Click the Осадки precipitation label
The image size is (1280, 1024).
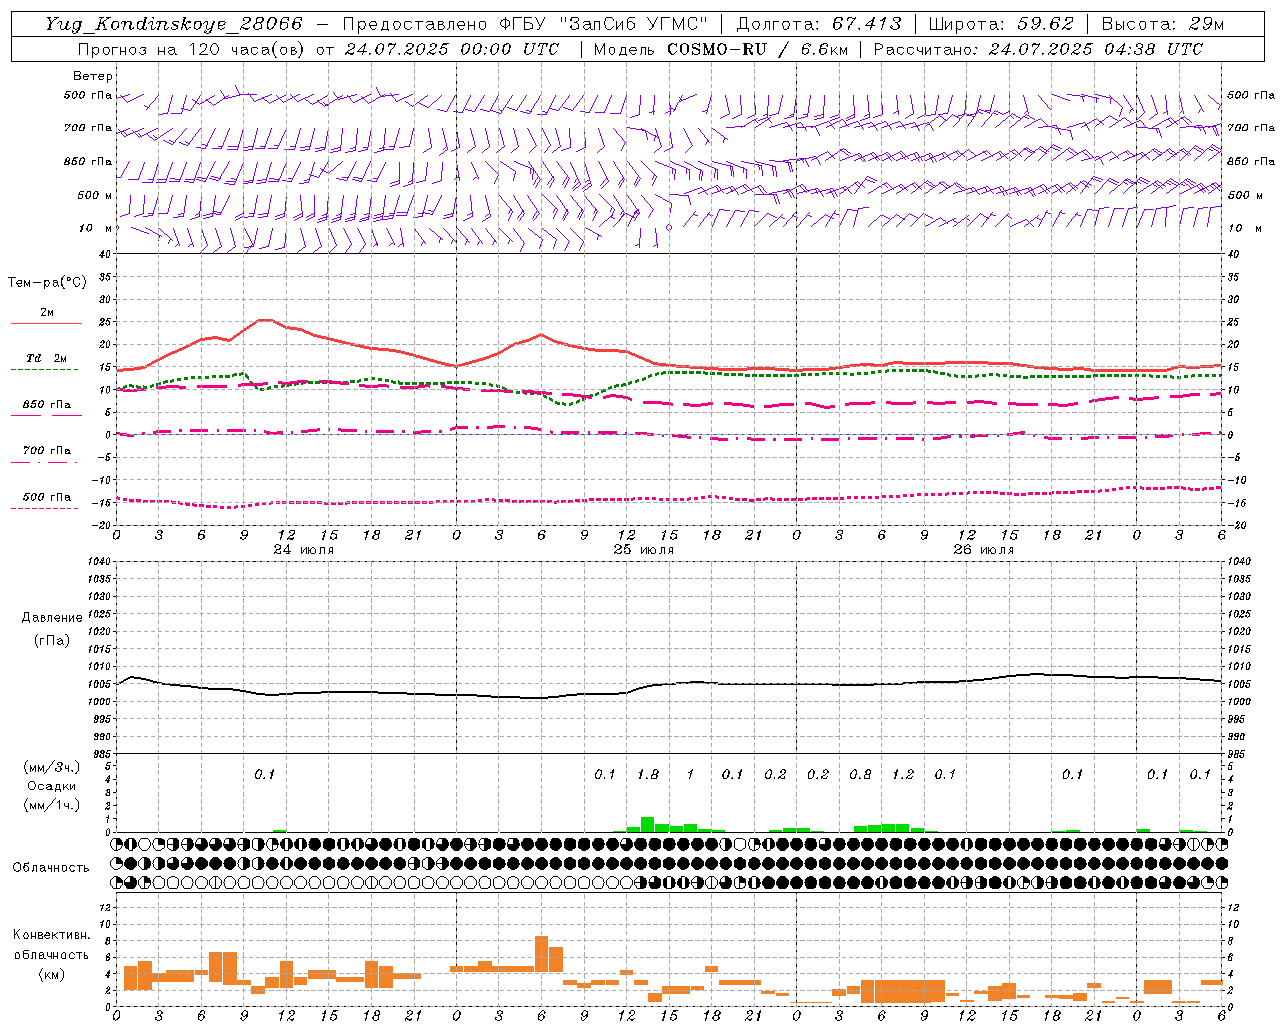52,786
